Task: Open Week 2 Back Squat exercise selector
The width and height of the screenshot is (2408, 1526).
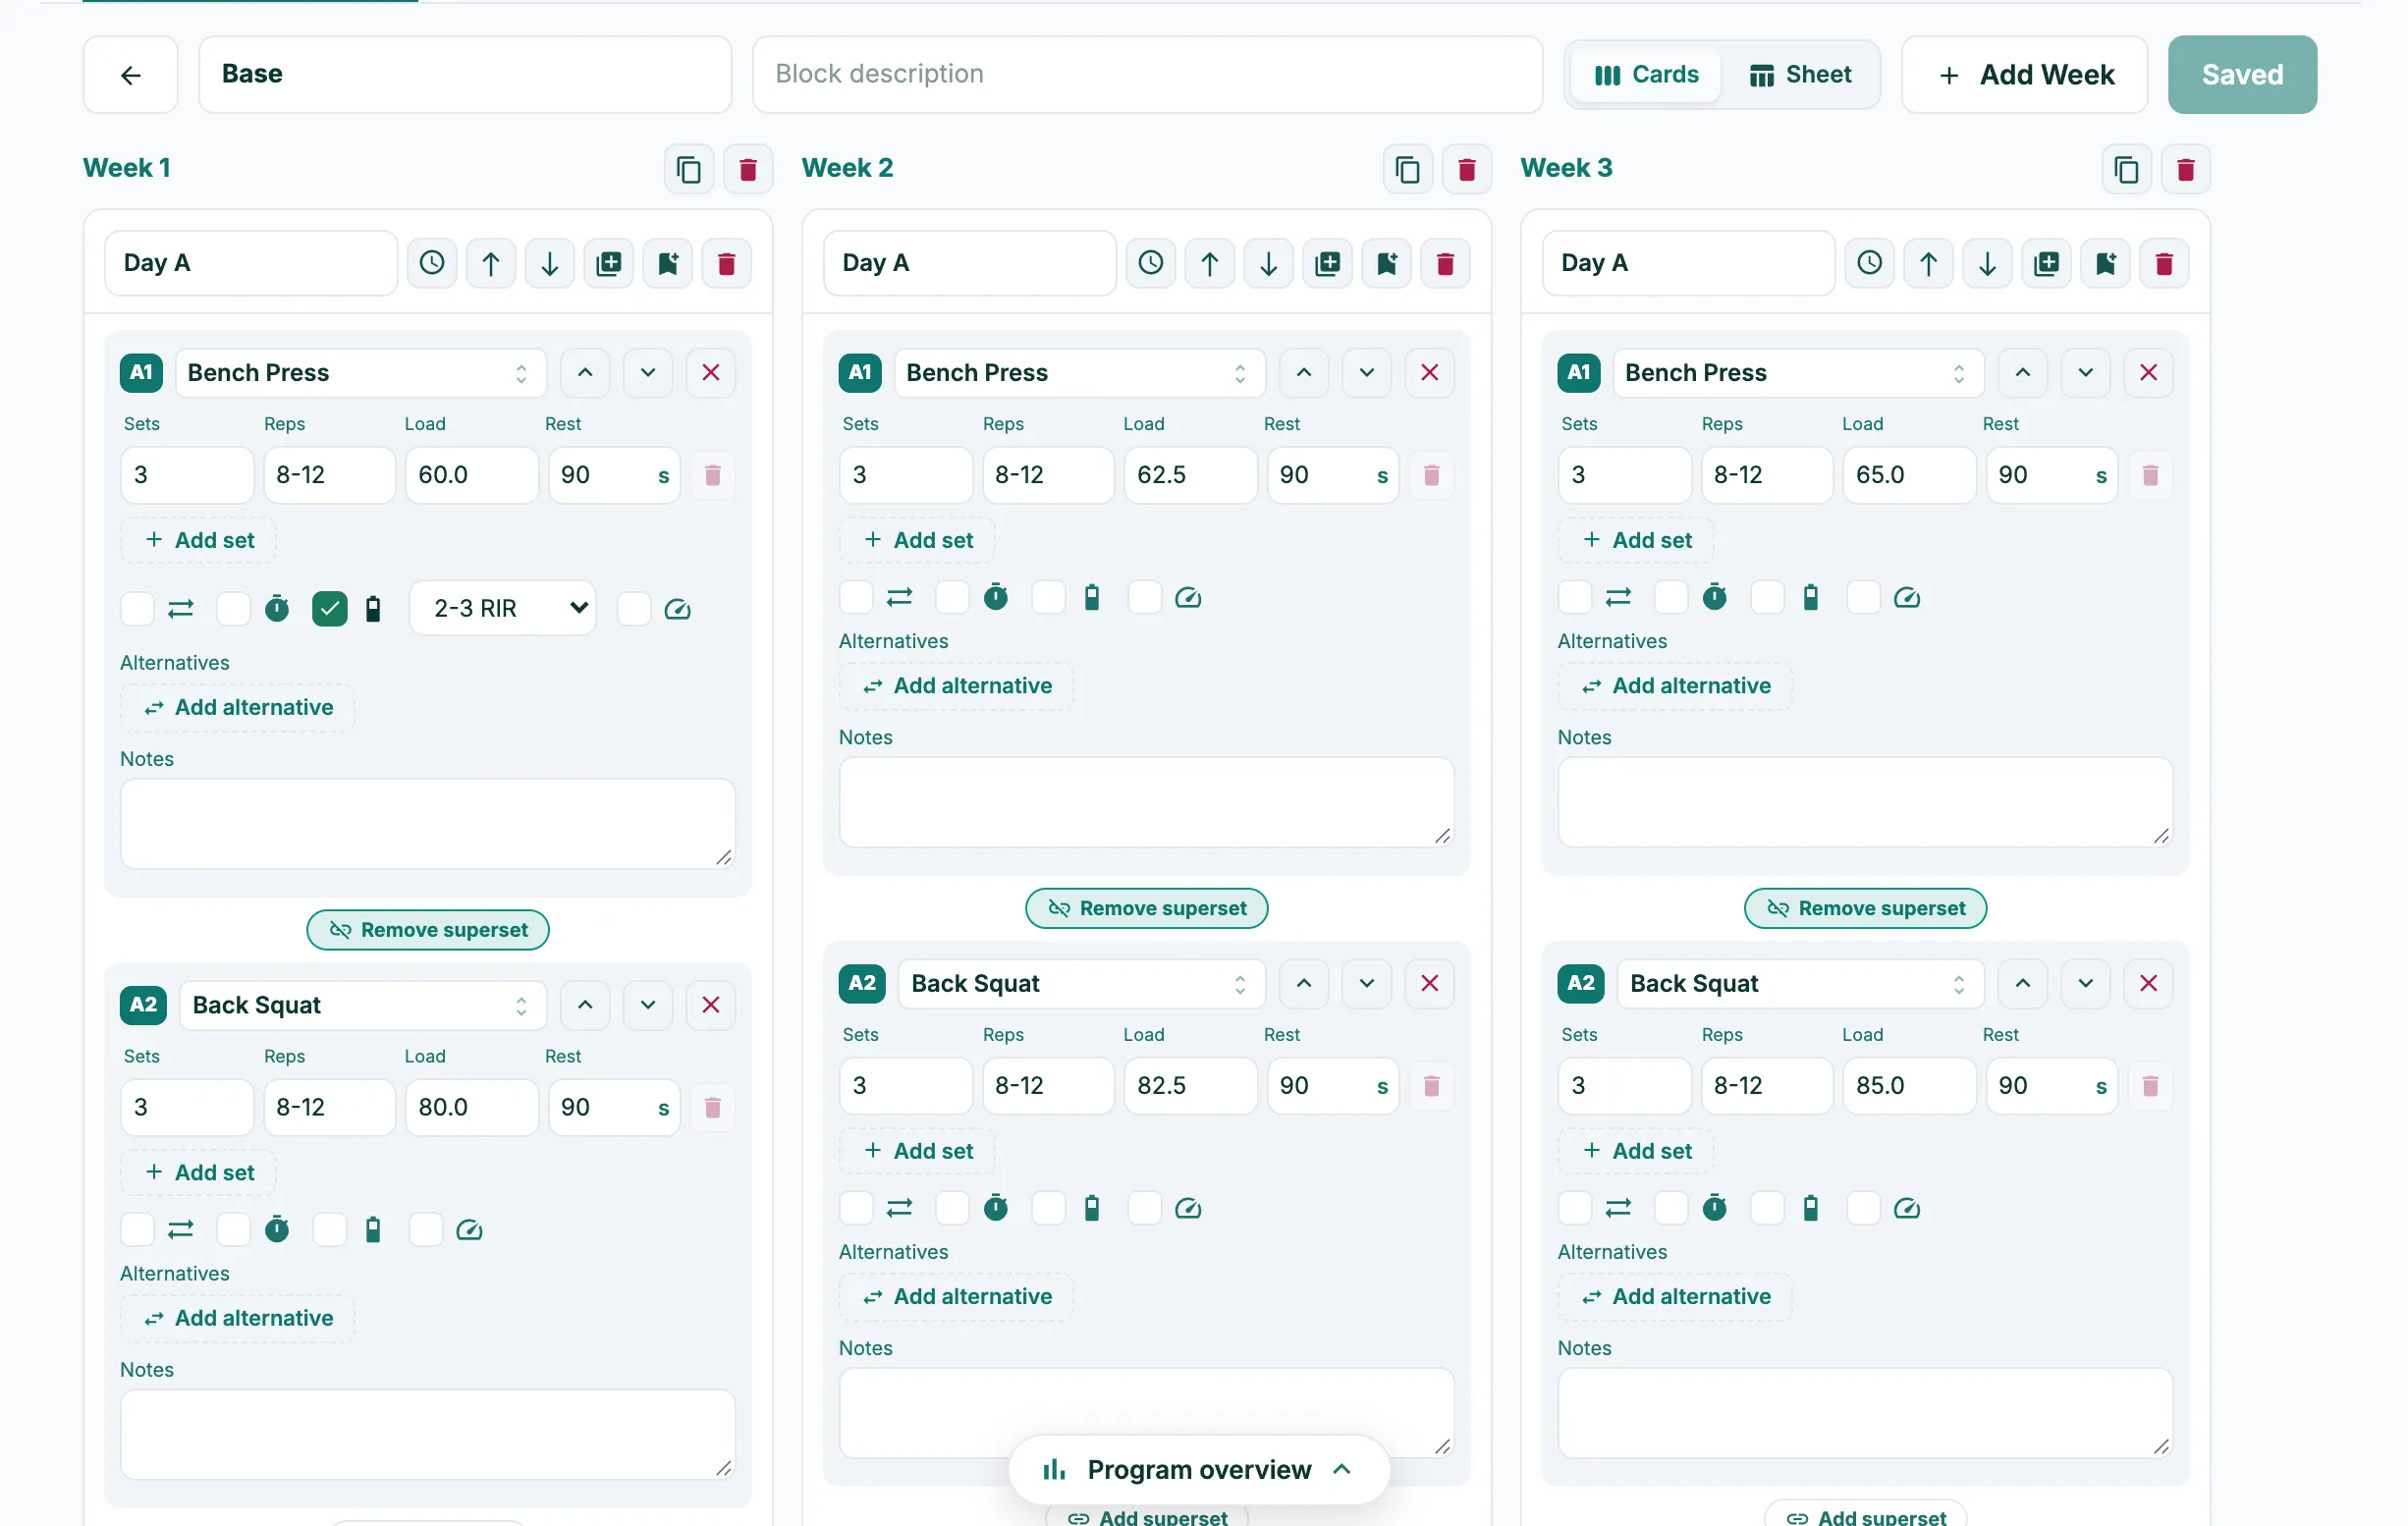Action: [x=1082, y=984]
